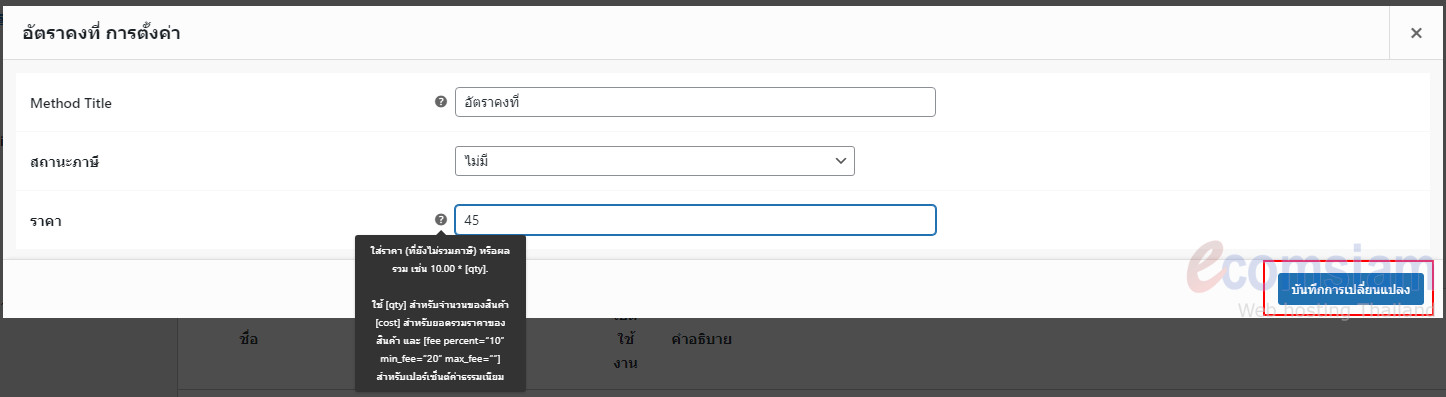
Task: Click the tooltip's fee percent shortcode text
Action: (x=465, y=342)
